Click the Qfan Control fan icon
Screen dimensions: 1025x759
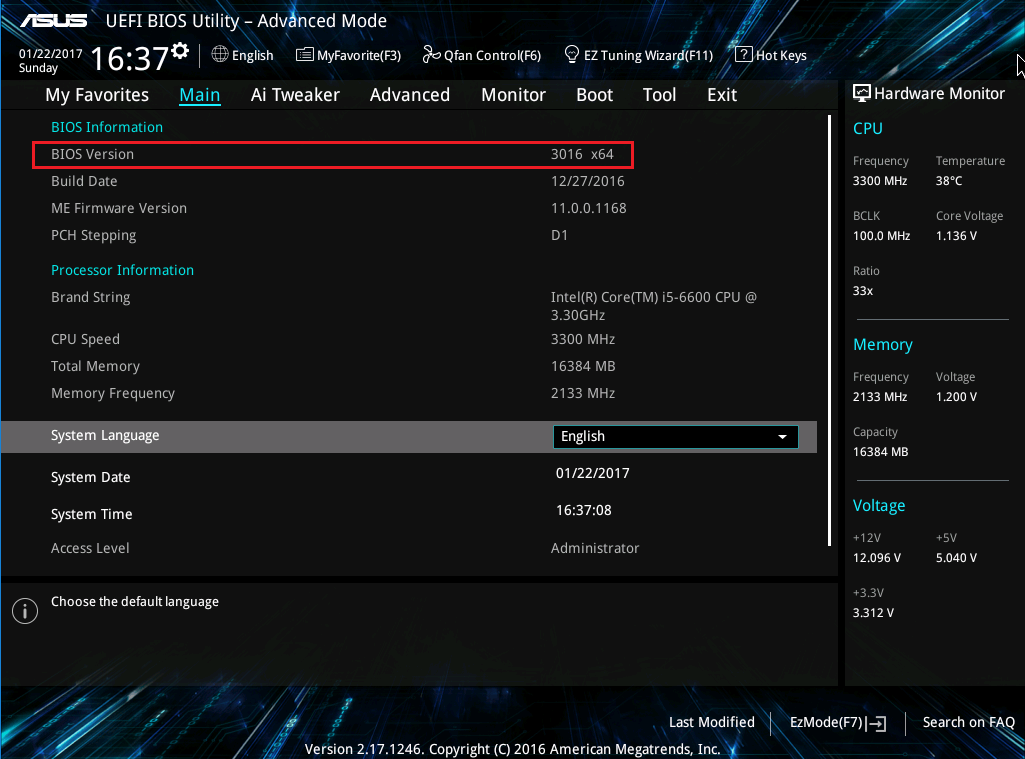pos(431,54)
